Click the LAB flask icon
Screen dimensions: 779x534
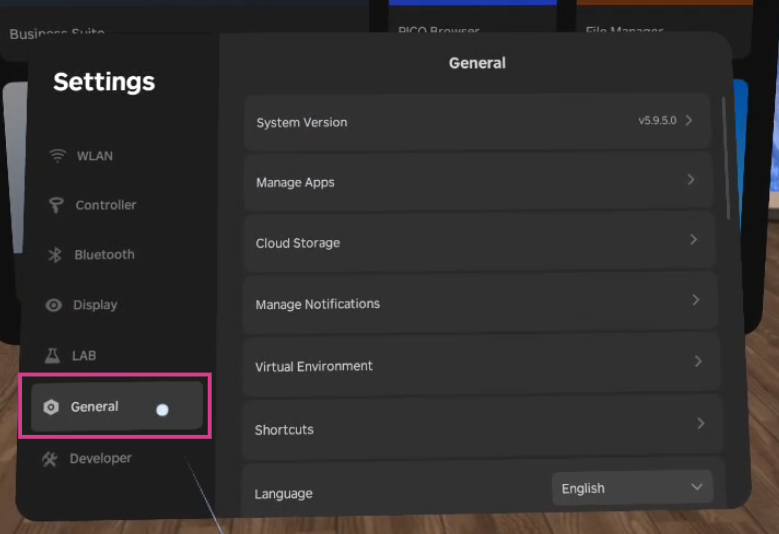point(53,356)
